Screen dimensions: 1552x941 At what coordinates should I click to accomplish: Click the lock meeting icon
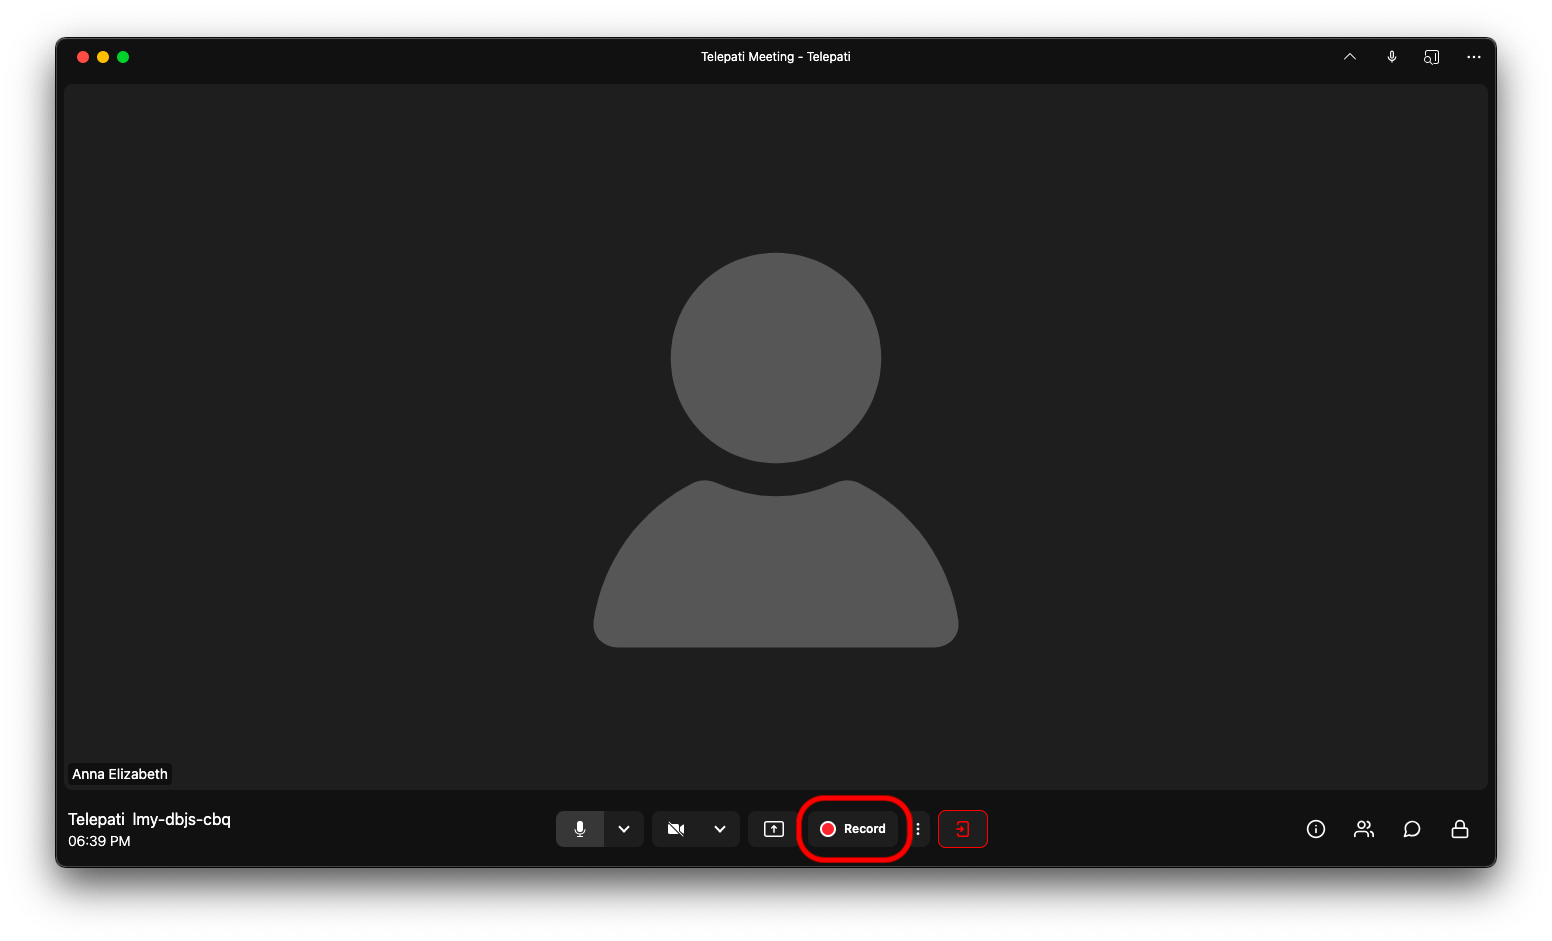pyautogui.click(x=1460, y=829)
